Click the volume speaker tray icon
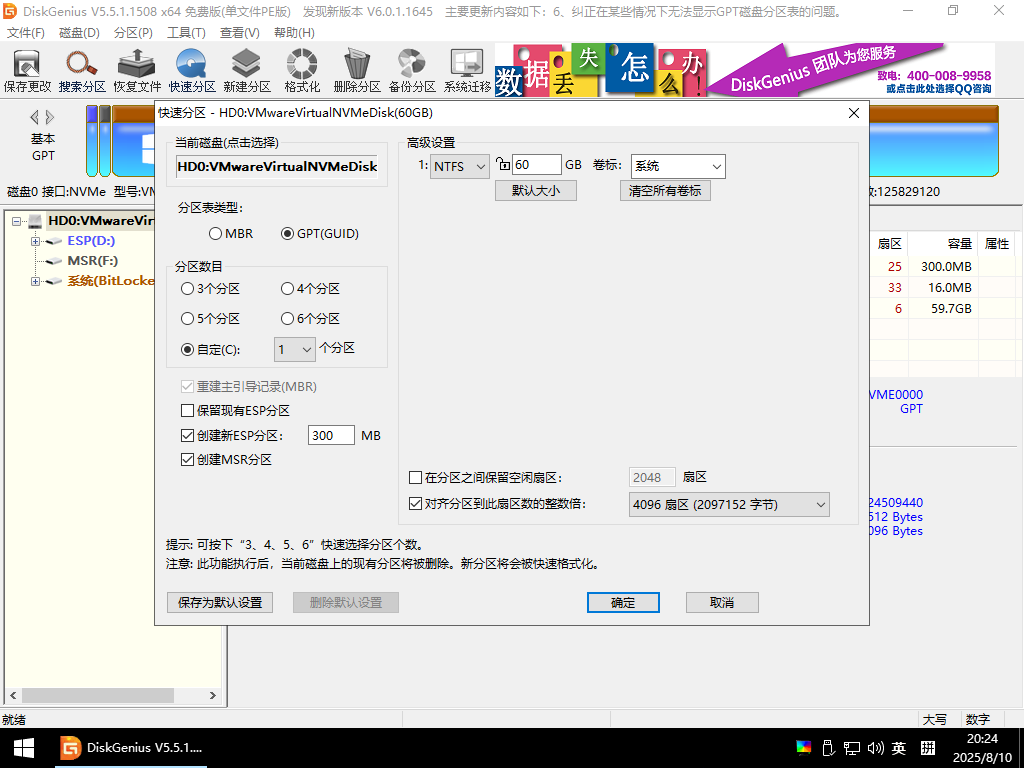 click(x=875, y=748)
